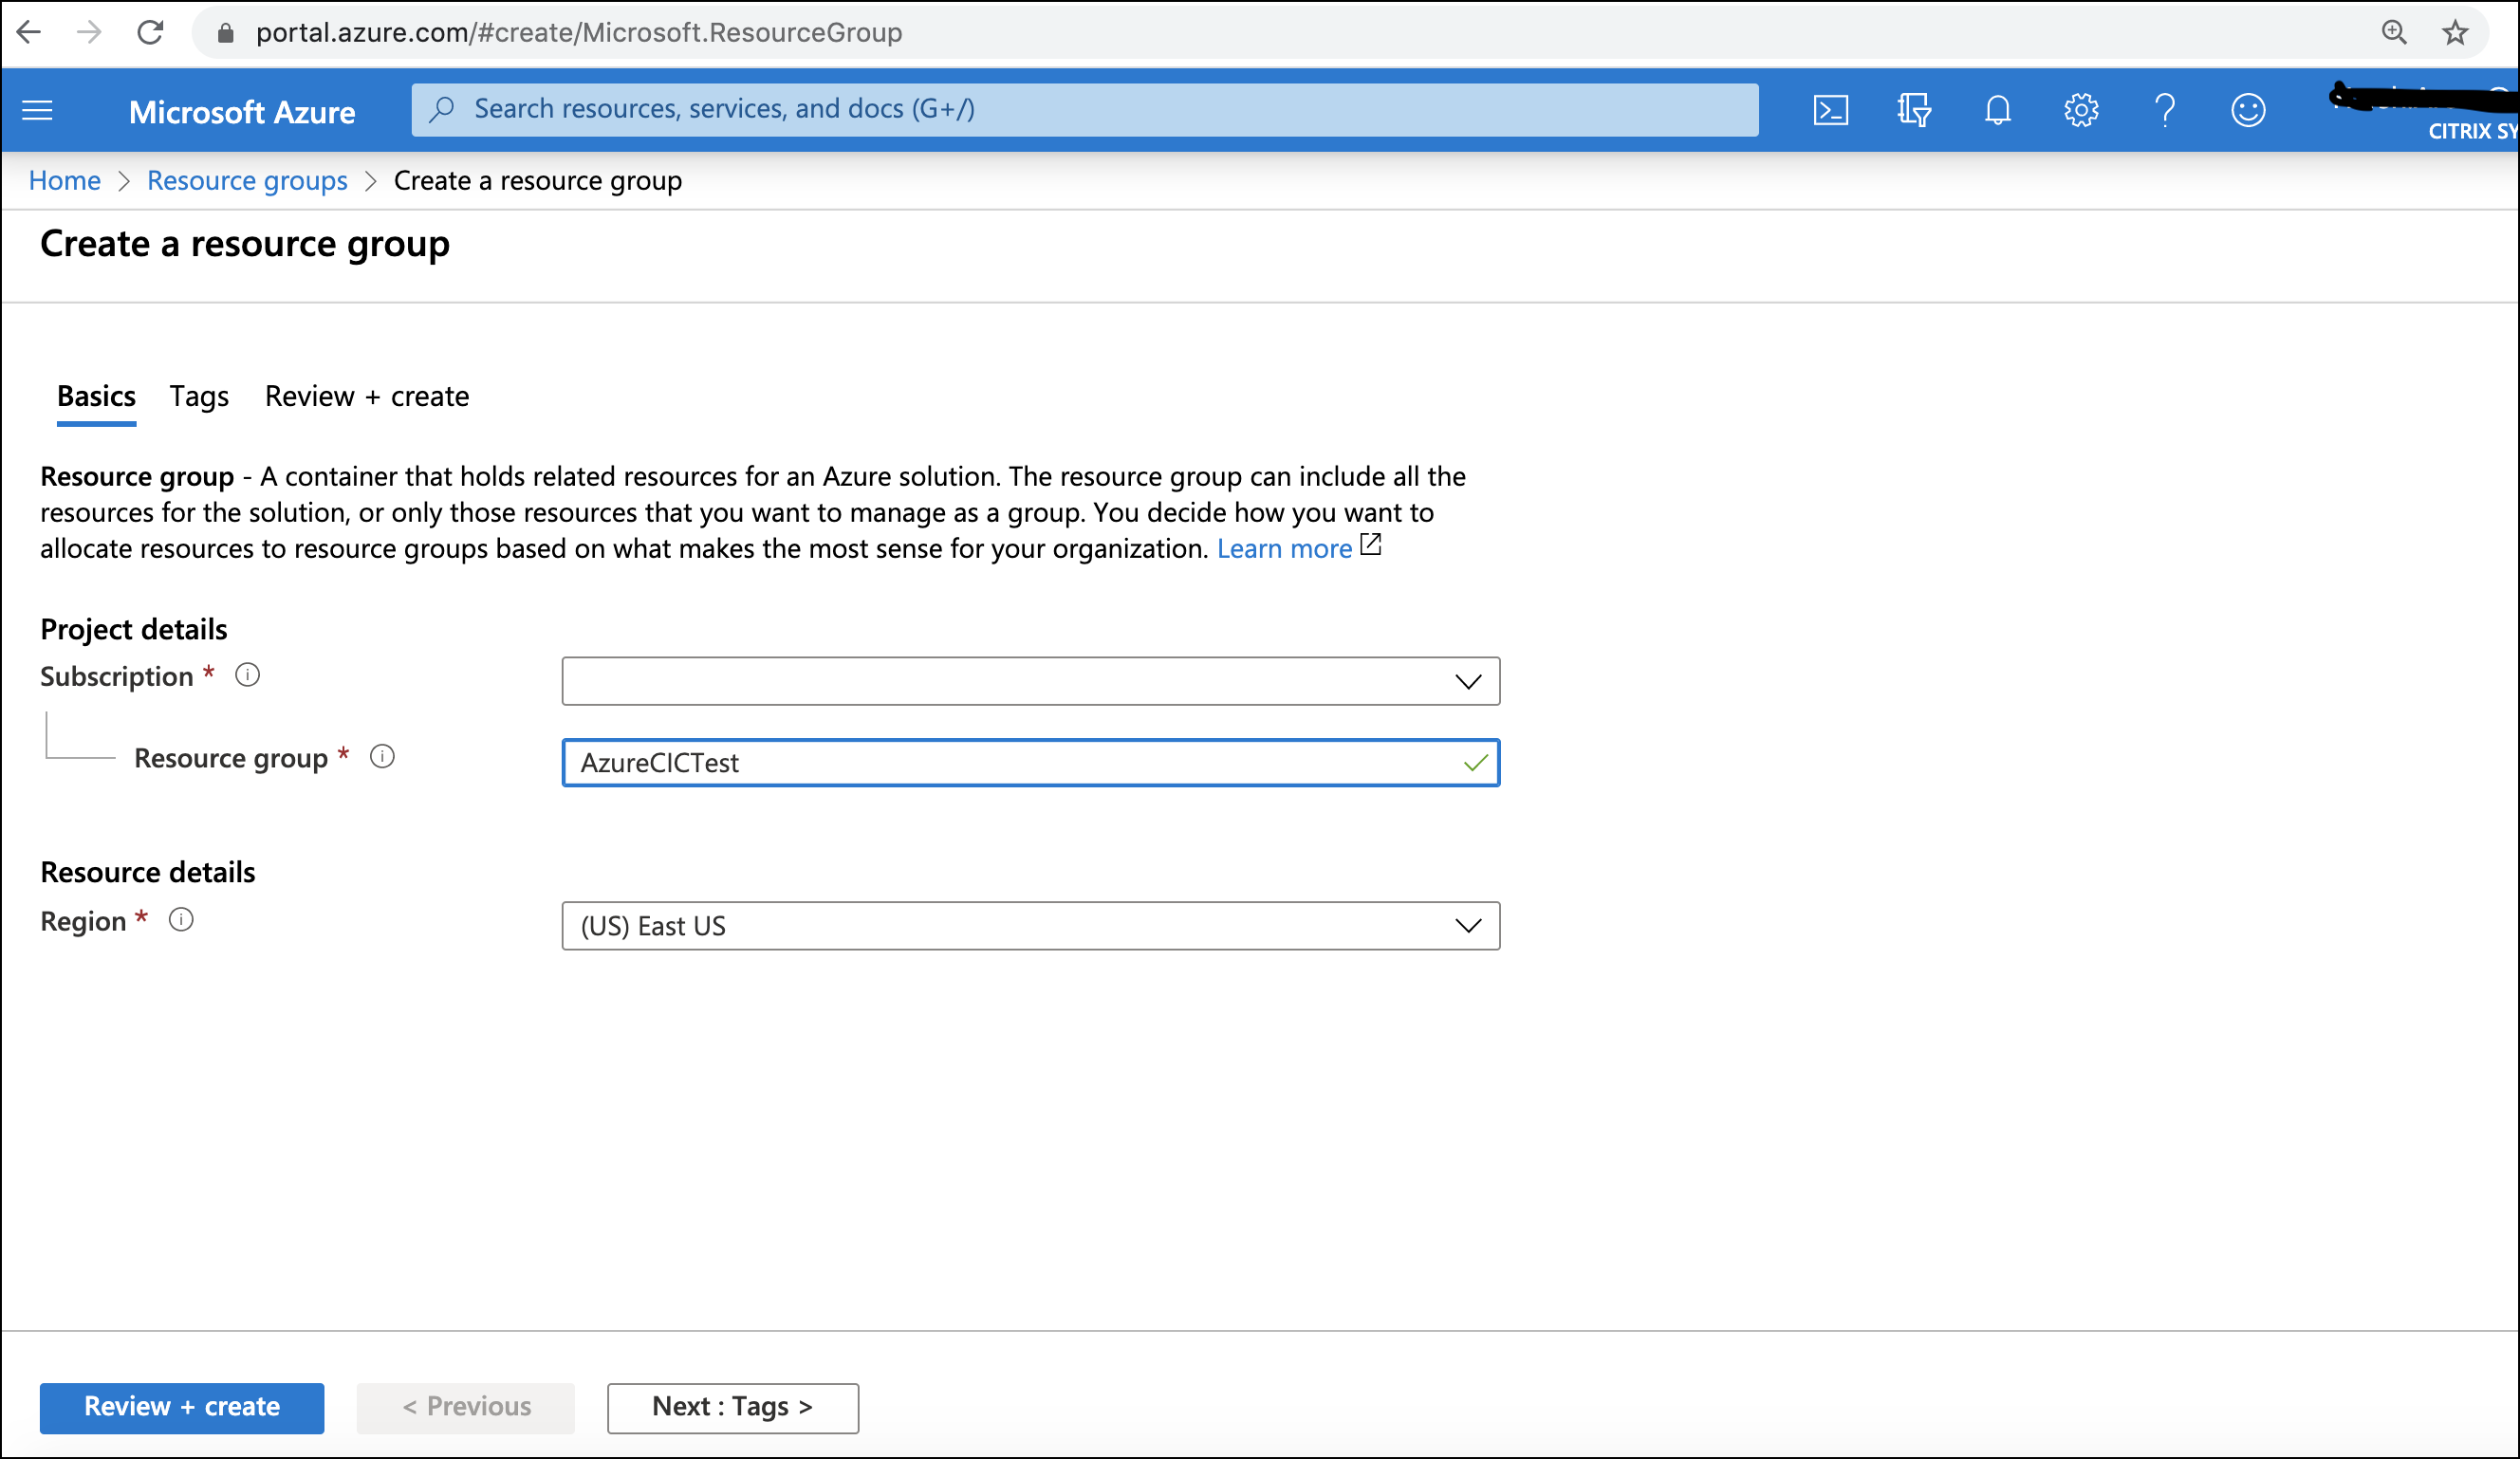Click the browser forward arrow
This screenshot has height=1459, width=2520.
click(x=89, y=32)
